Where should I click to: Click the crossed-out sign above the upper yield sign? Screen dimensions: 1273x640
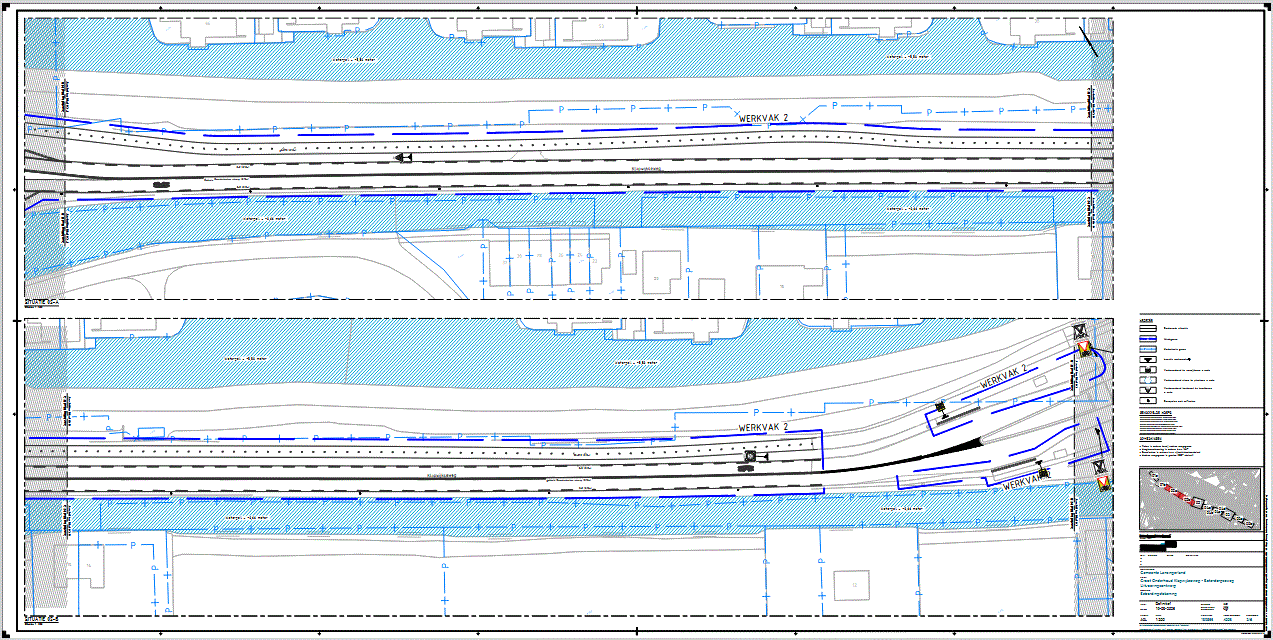pos(1079,331)
